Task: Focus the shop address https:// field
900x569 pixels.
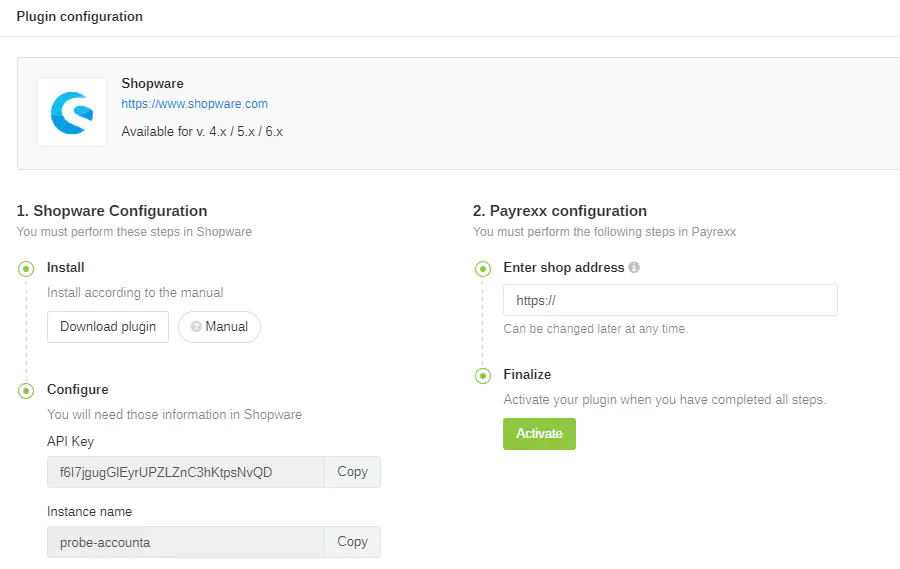Action: [670, 300]
